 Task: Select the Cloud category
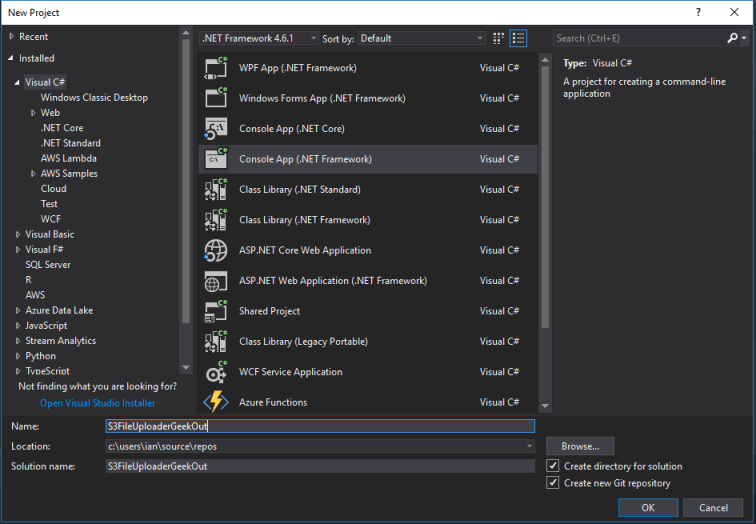click(x=54, y=188)
